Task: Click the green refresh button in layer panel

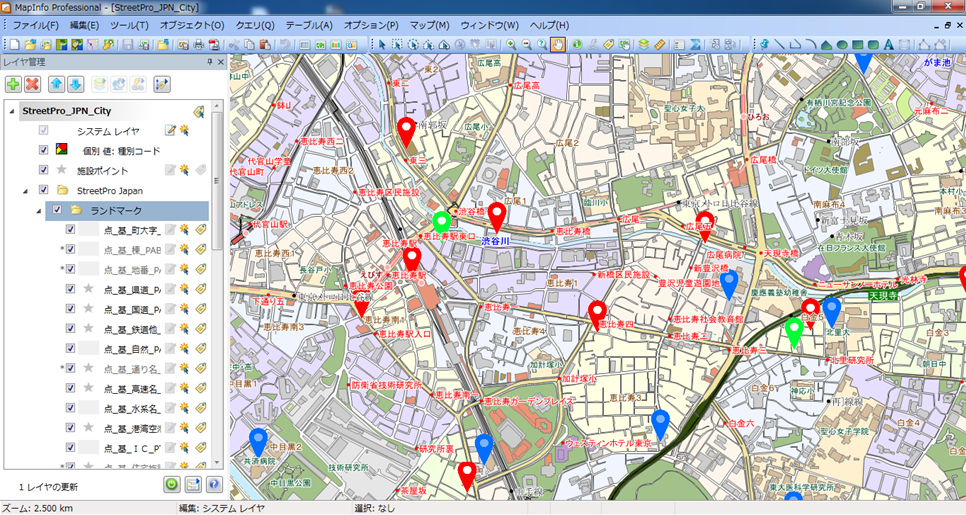Action: pyautogui.click(x=172, y=484)
